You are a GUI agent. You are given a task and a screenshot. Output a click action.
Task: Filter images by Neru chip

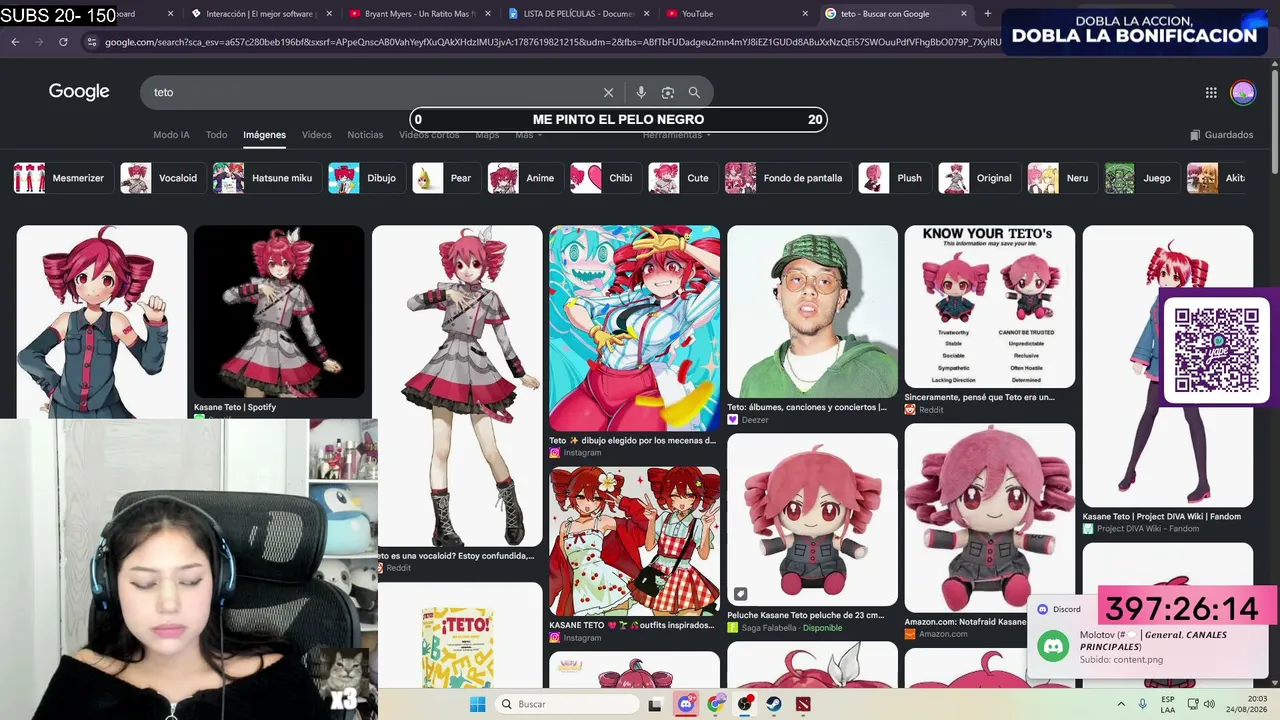point(1061,178)
